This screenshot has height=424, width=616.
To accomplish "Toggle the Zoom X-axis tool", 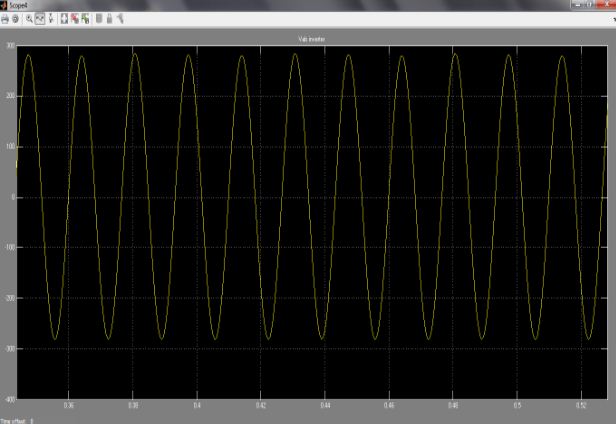I will click(x=40, y=19).
